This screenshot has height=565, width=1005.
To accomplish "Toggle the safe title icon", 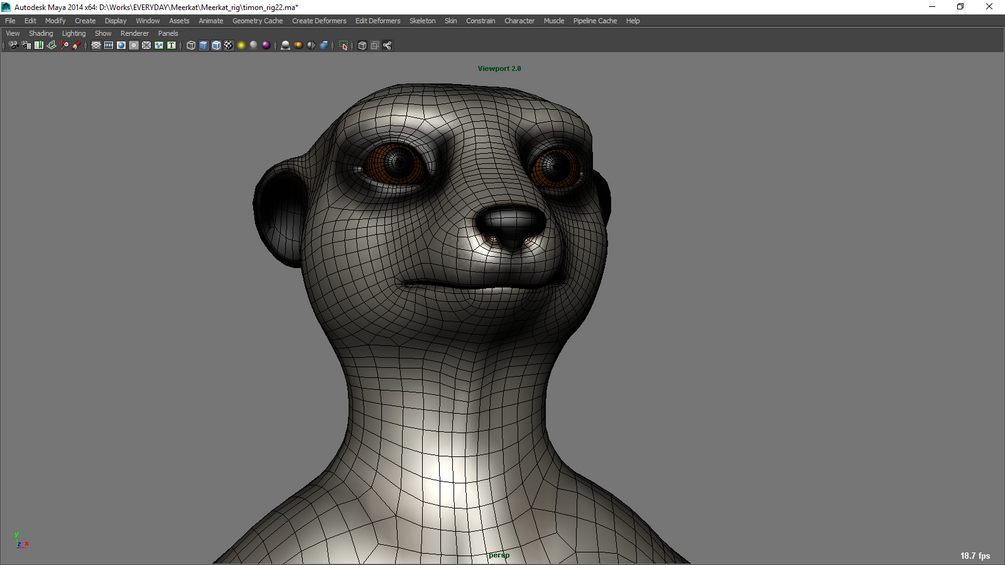I will pyautogui.click(x=171, y=45).
